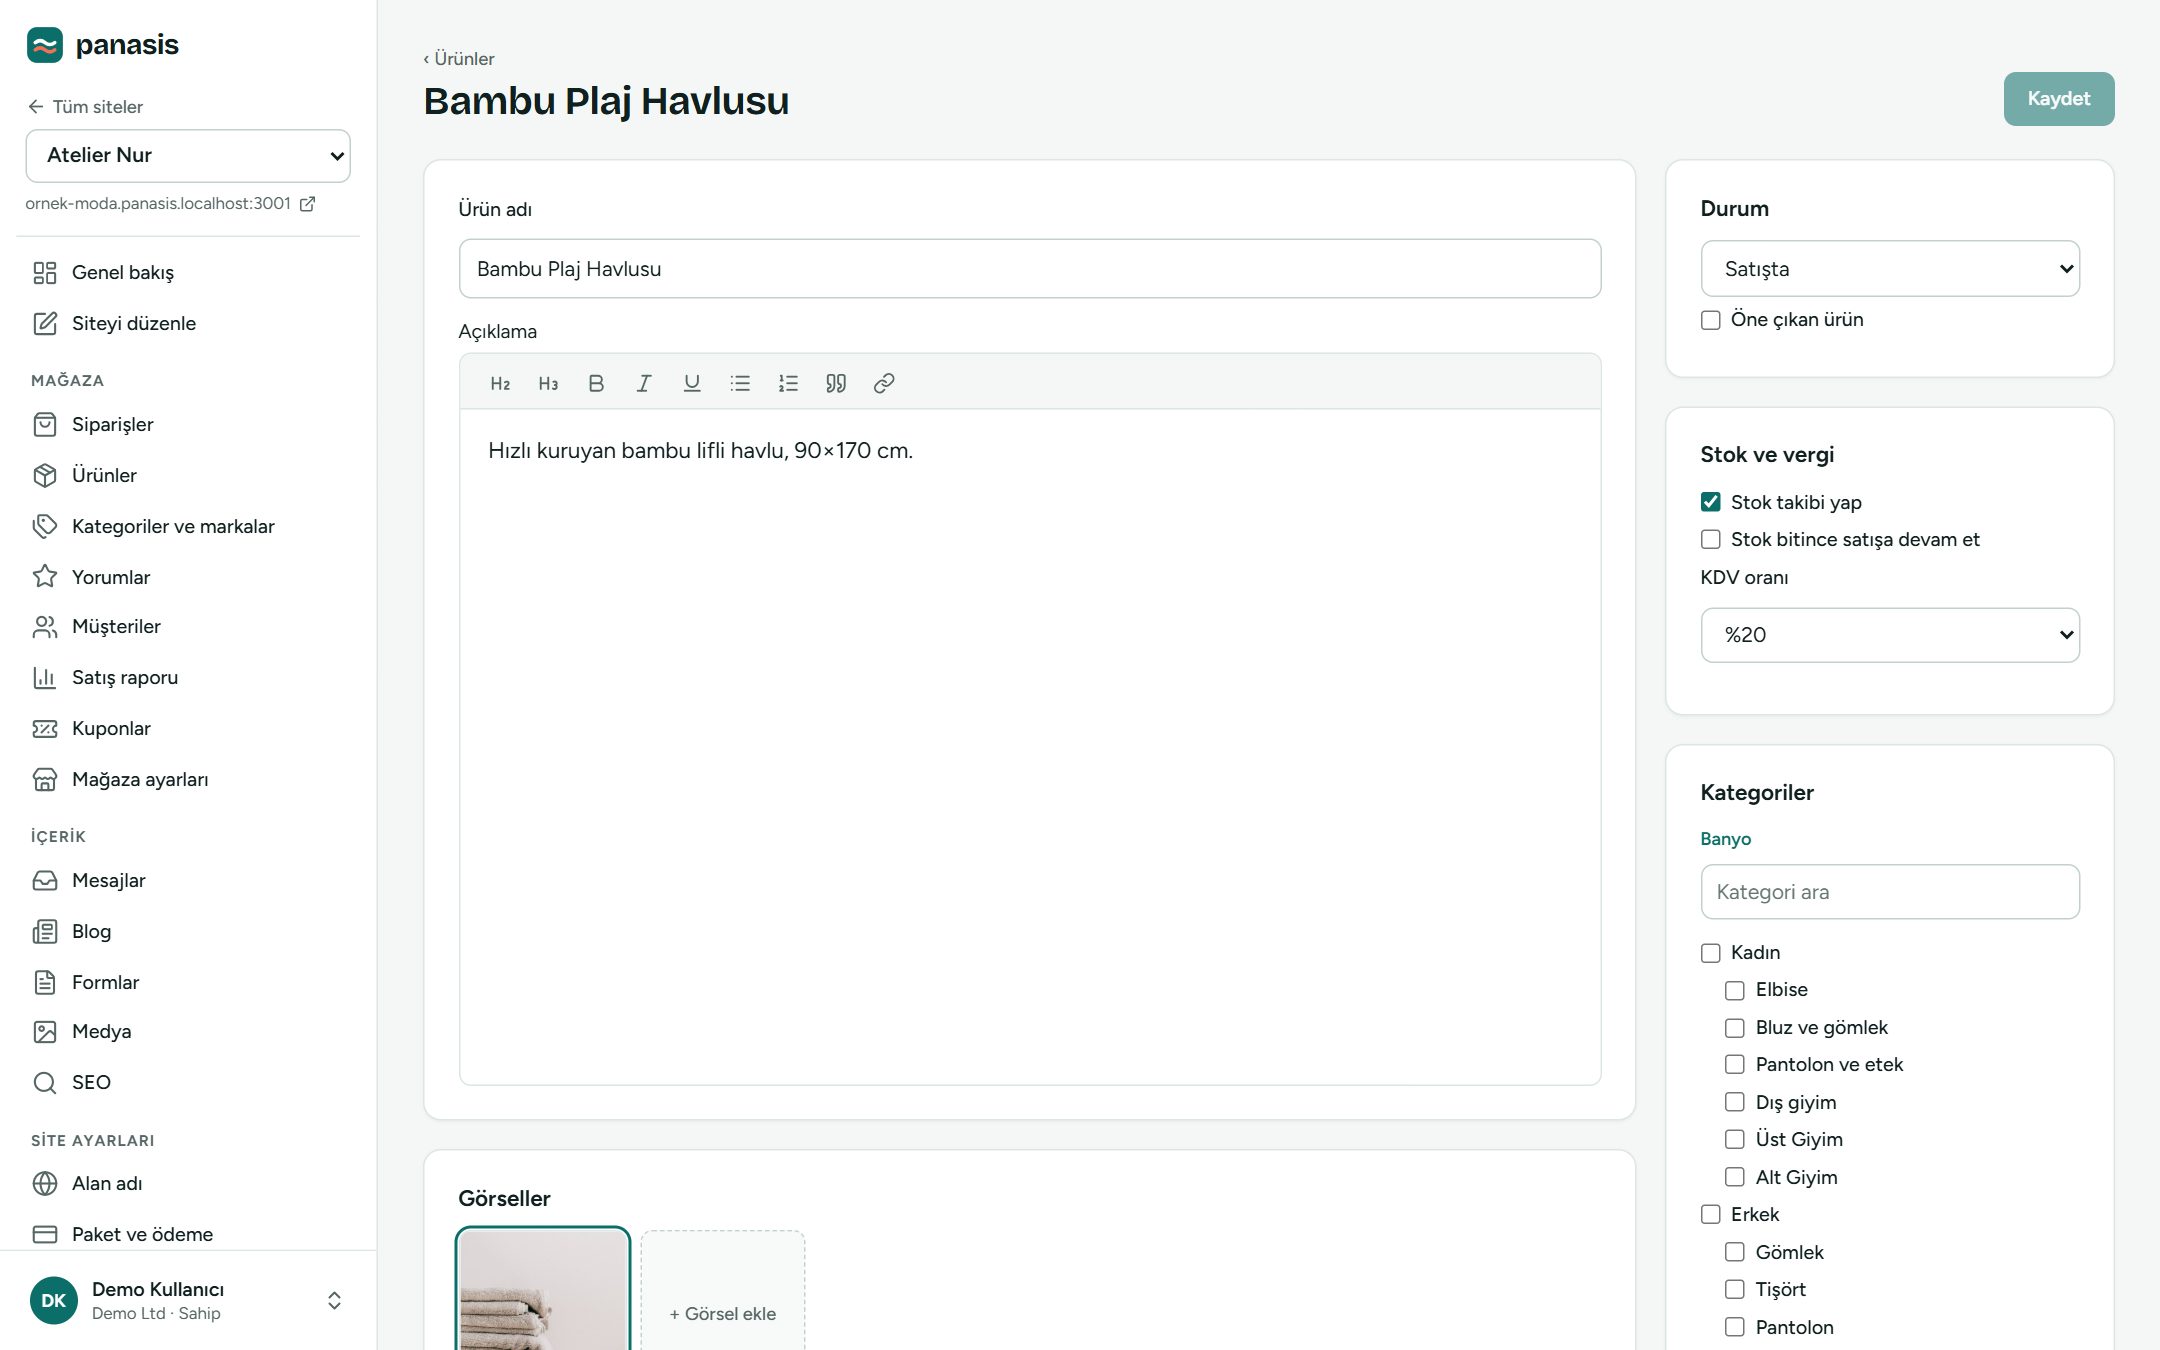2160x1350 pixels.
Task: Return to Tüm siteler
Action: 86,107
